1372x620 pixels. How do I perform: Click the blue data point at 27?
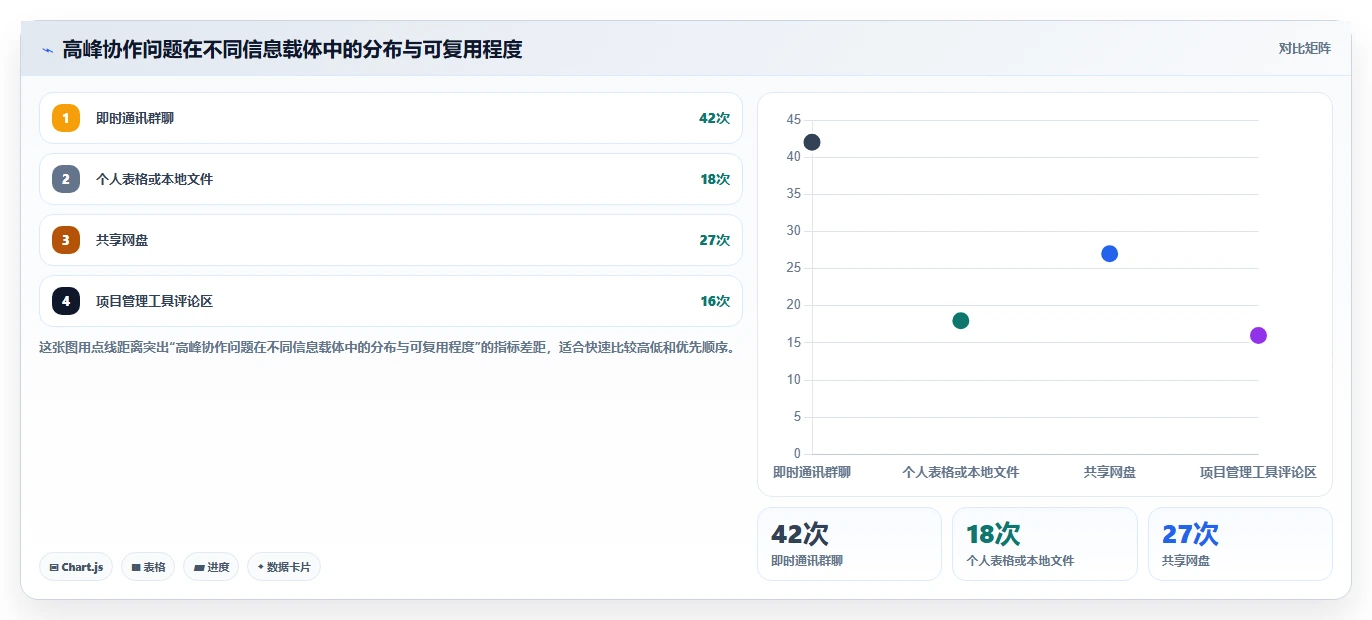(x=1109, y=254)
